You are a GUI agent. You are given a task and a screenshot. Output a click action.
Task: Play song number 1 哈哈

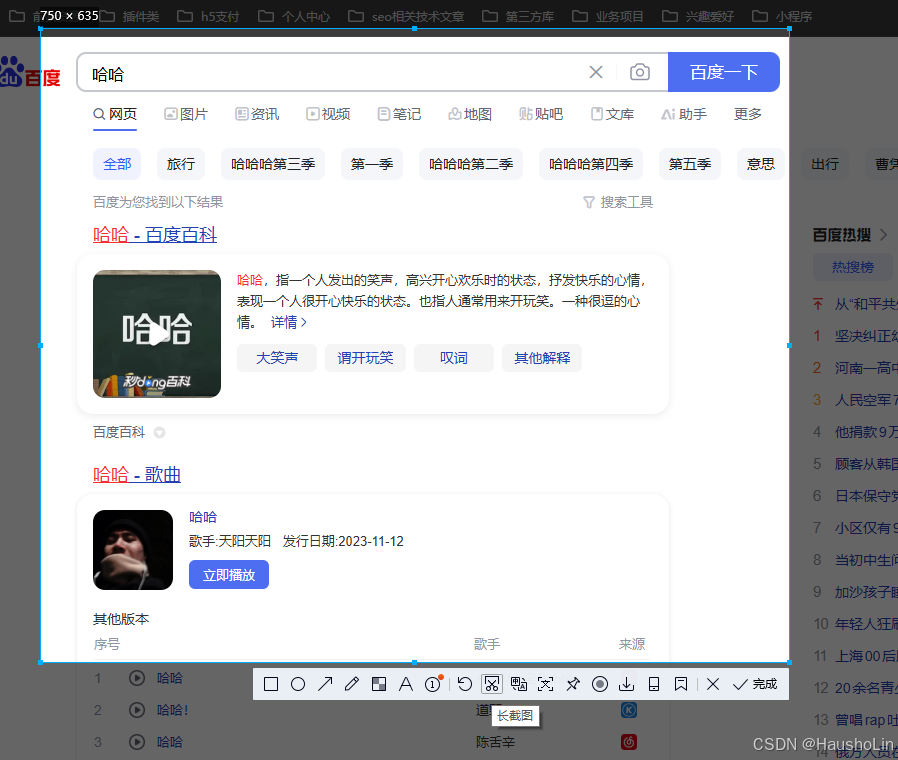pos(137,678)
